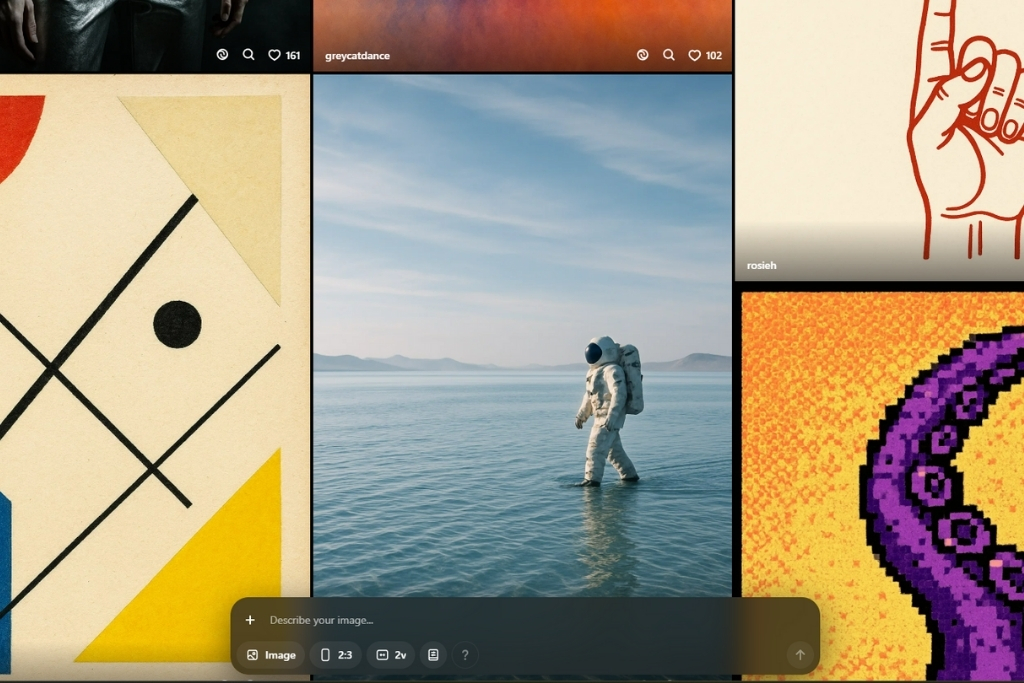Open the help question mark icon
Viewport: 1024px width, 683px height.
pyautogui.click(x=465, y=655)
